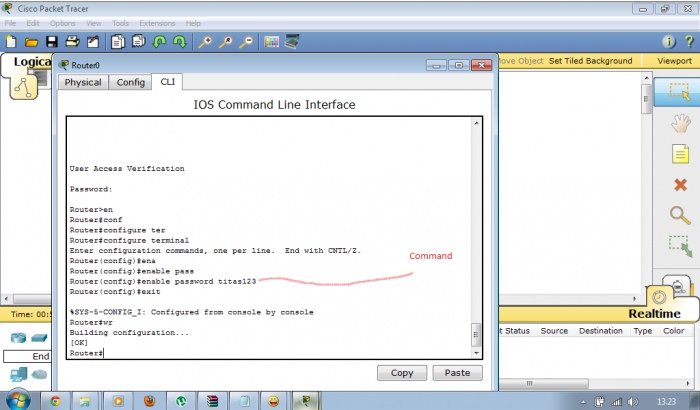Viewport: 700px width, 410px height.
Task: Click the Zoom In magnifier icon
Action: pos(205,42)
